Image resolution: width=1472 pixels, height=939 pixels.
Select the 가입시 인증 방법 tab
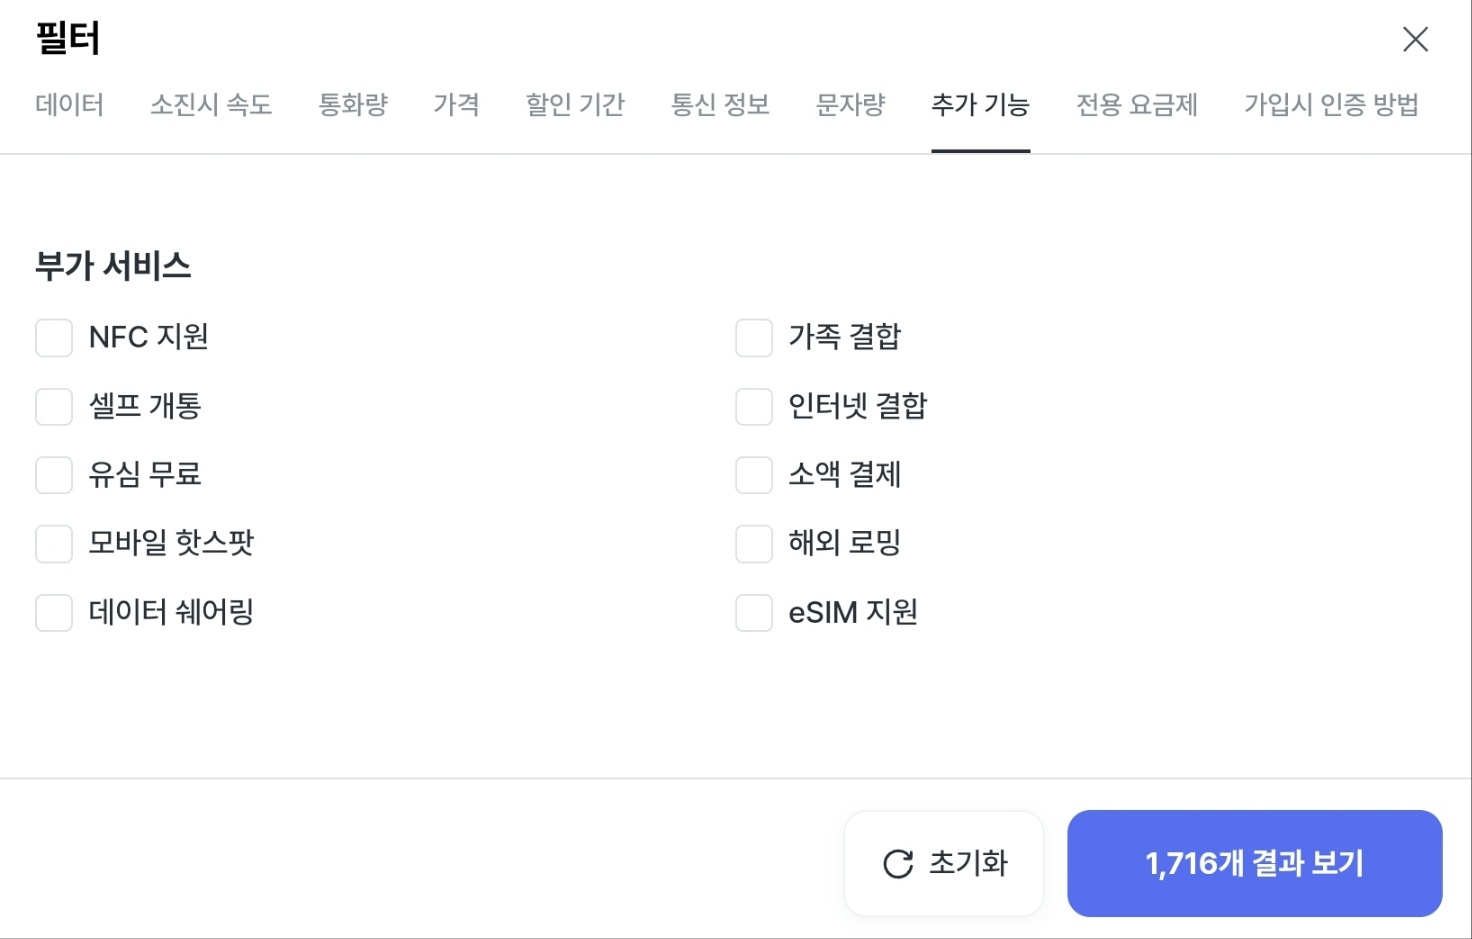tap(1332, 105)
